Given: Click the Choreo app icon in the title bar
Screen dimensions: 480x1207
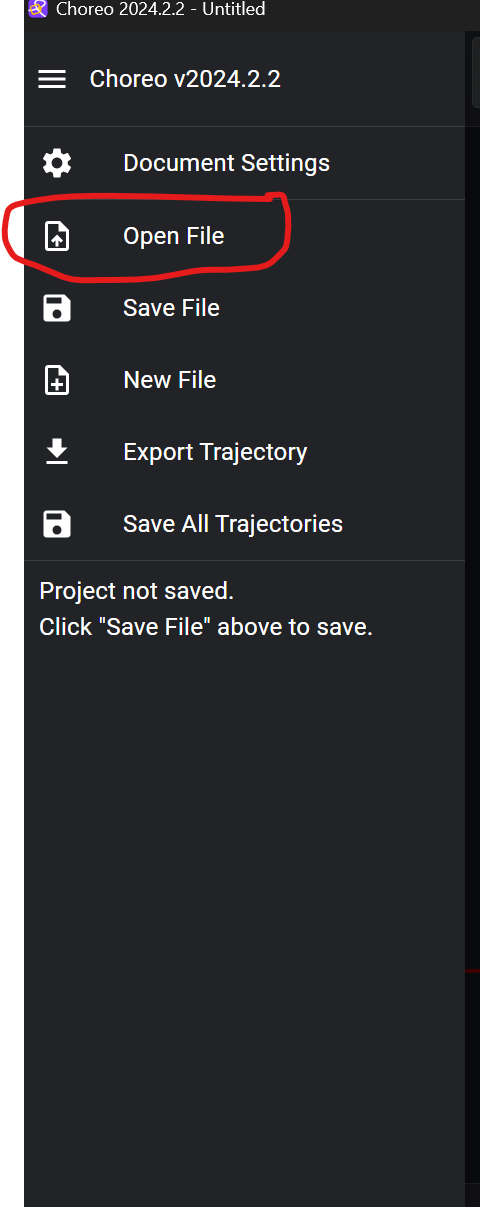Looking at the screenshot, I should point(38,10).
